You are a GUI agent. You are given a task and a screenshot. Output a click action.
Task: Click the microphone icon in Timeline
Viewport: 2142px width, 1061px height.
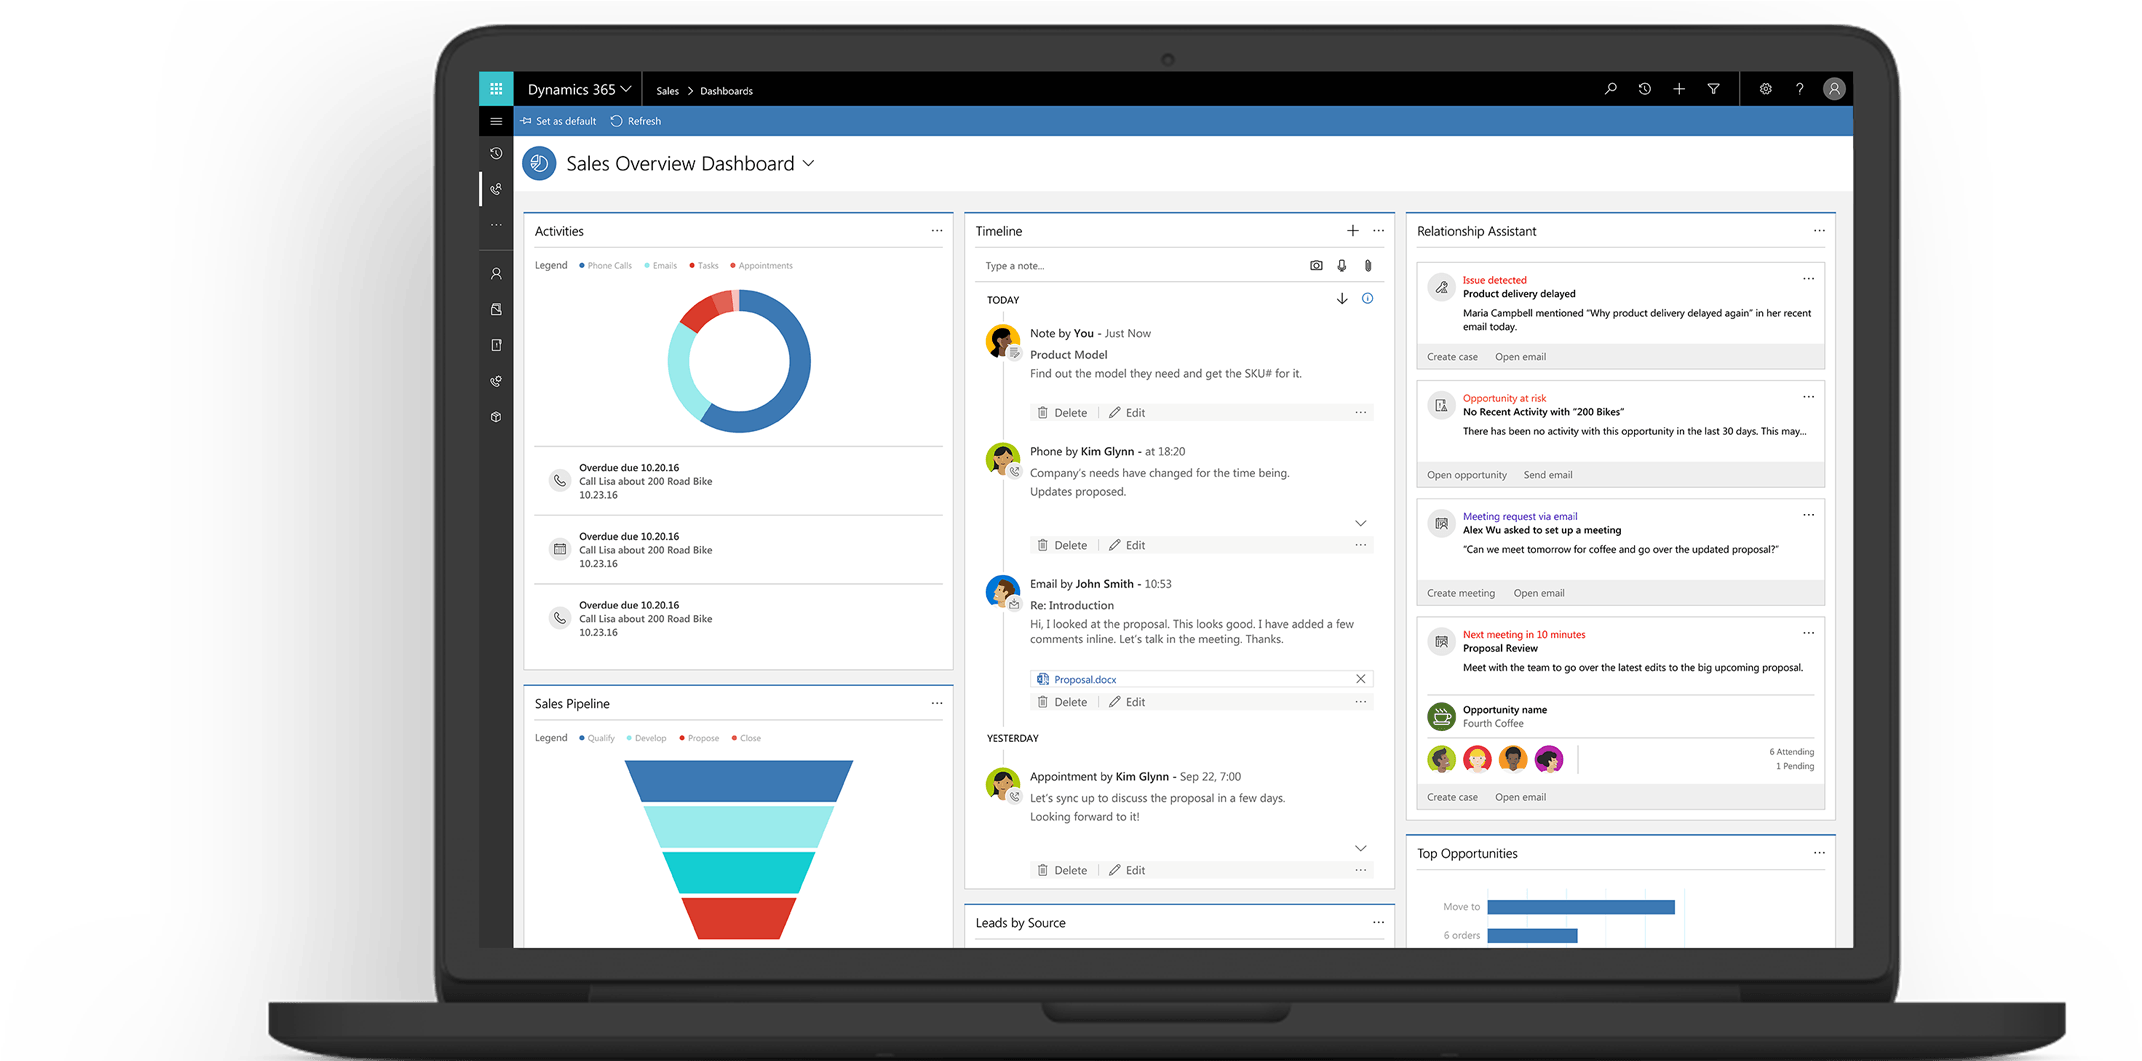point(1342,266)
